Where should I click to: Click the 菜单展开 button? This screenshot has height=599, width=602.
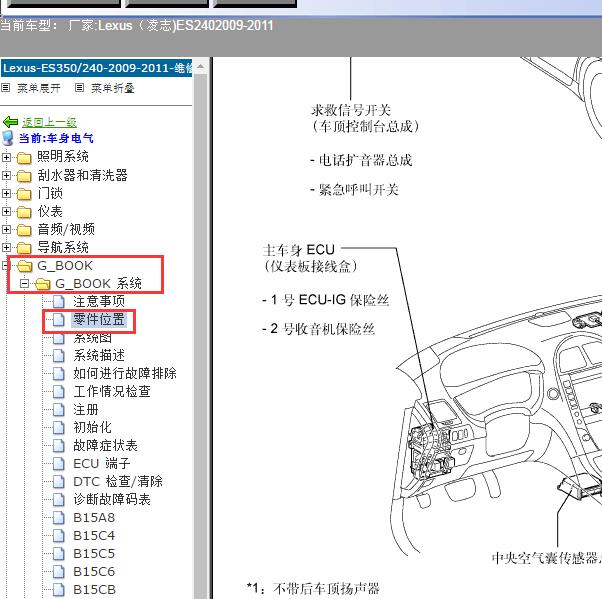(39, 88)
